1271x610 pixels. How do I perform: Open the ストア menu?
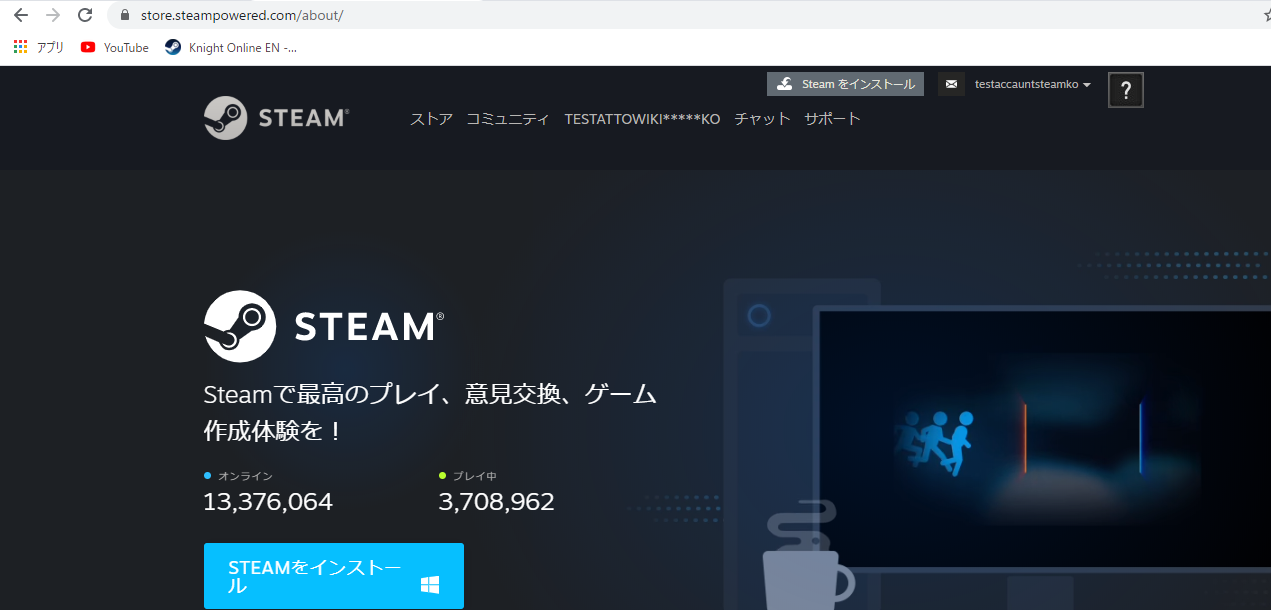(x=431, y=119)
